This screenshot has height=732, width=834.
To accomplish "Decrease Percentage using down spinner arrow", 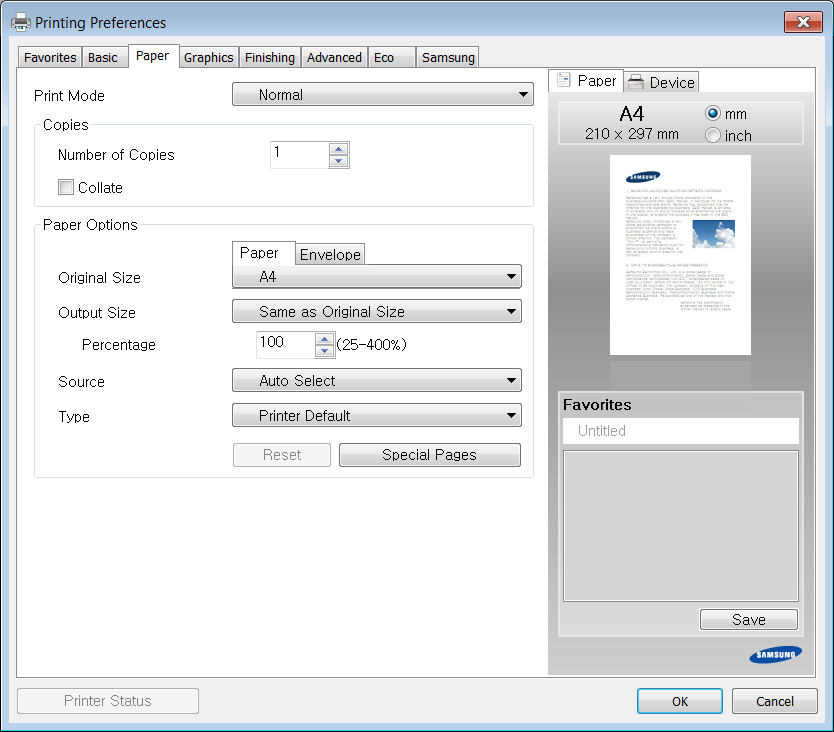I will (x=324, y=351).
